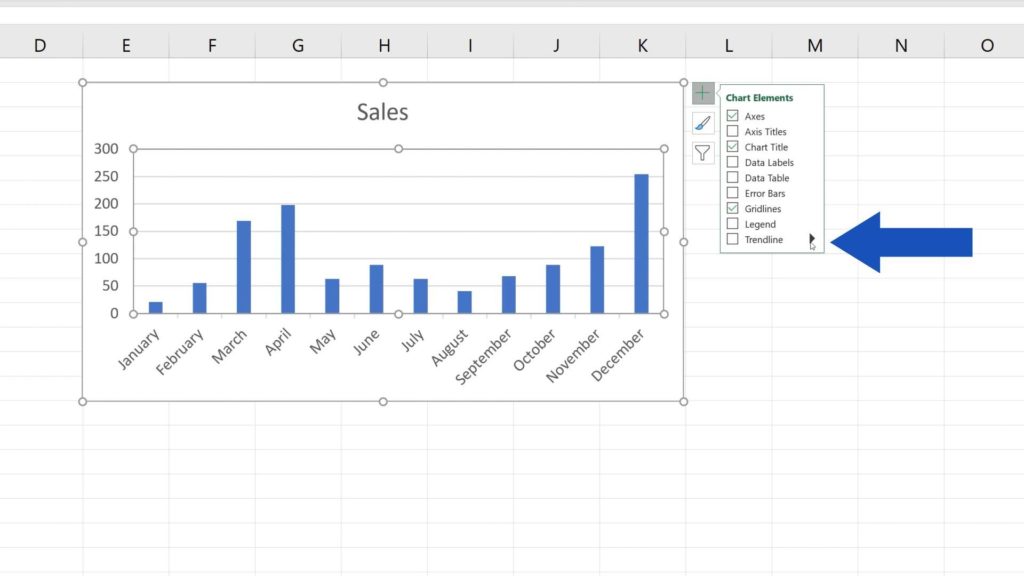Click the Sales chart title
This screenshot has width=1024, height=576.
383,112
